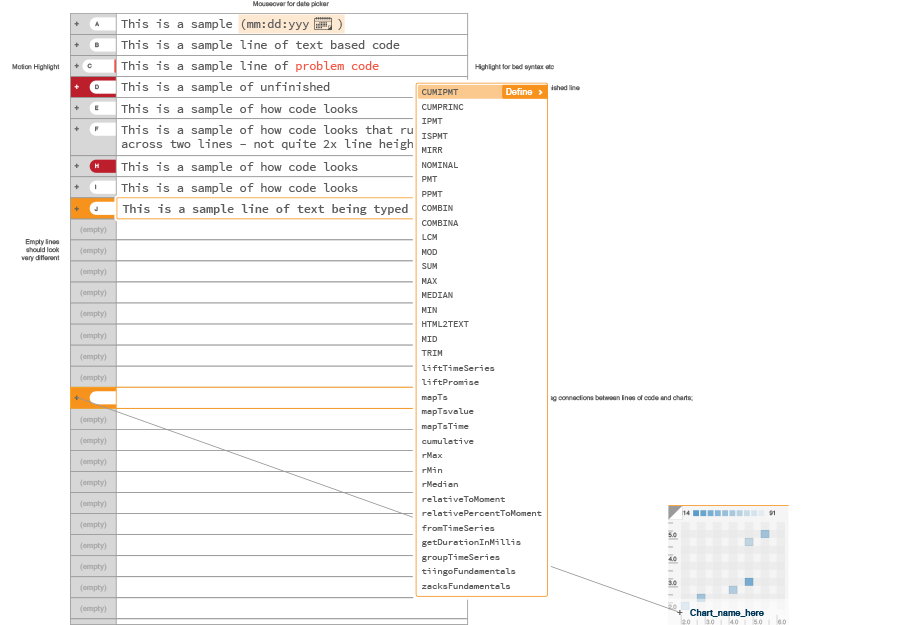The width and height of the screenshot is (901, 625).
Task: Choose liftTimeSeries from the list
Action: [458, 368]
